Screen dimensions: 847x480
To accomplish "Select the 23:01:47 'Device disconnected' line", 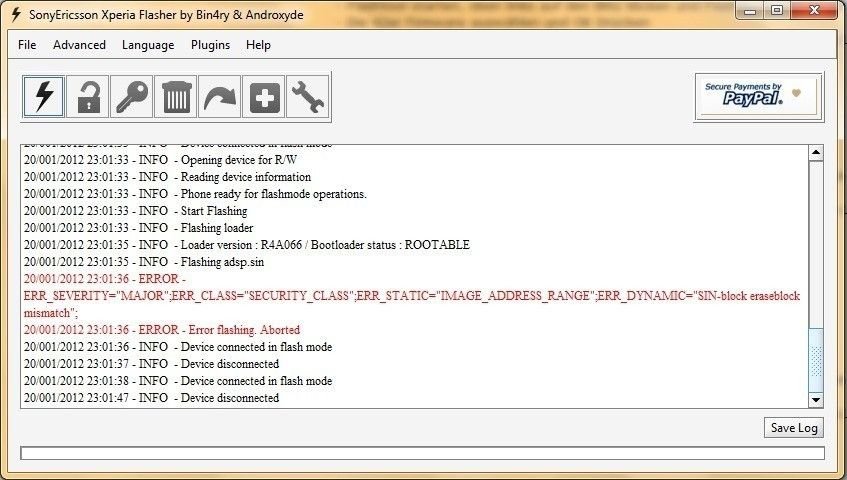I will [x=151, y=398].
